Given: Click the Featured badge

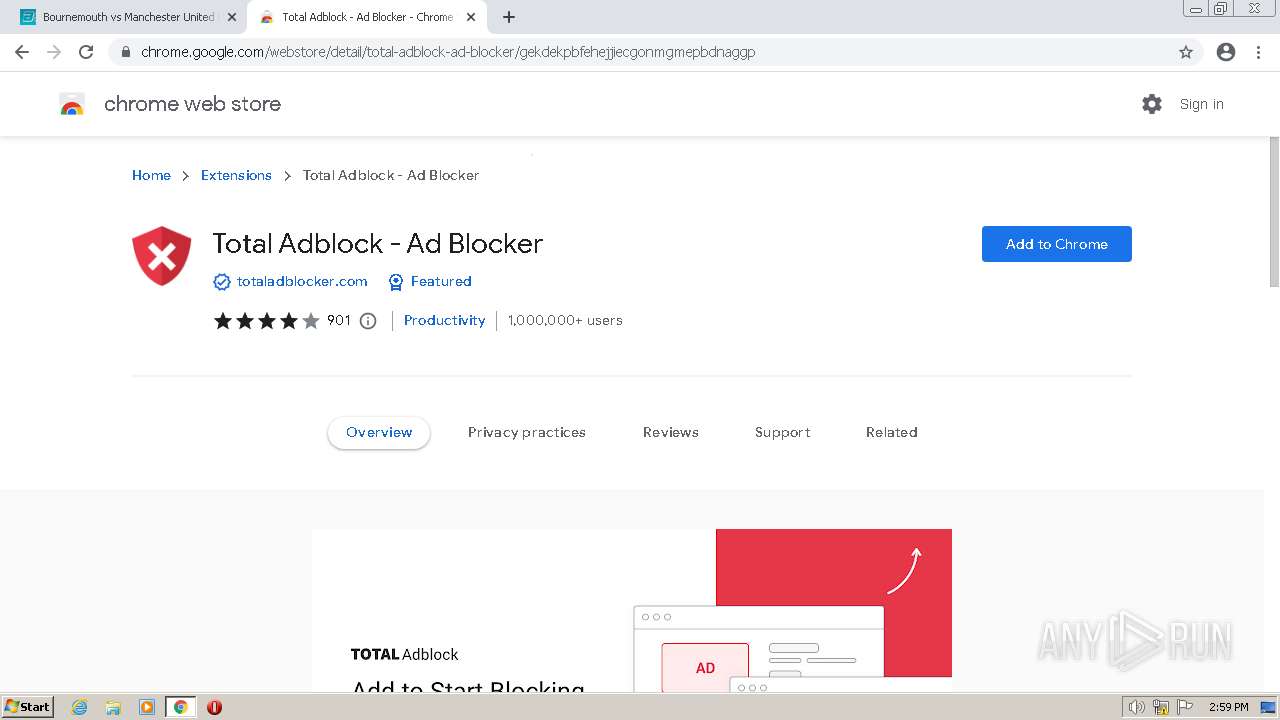Looking at the screenshot, I should [430, 282].
